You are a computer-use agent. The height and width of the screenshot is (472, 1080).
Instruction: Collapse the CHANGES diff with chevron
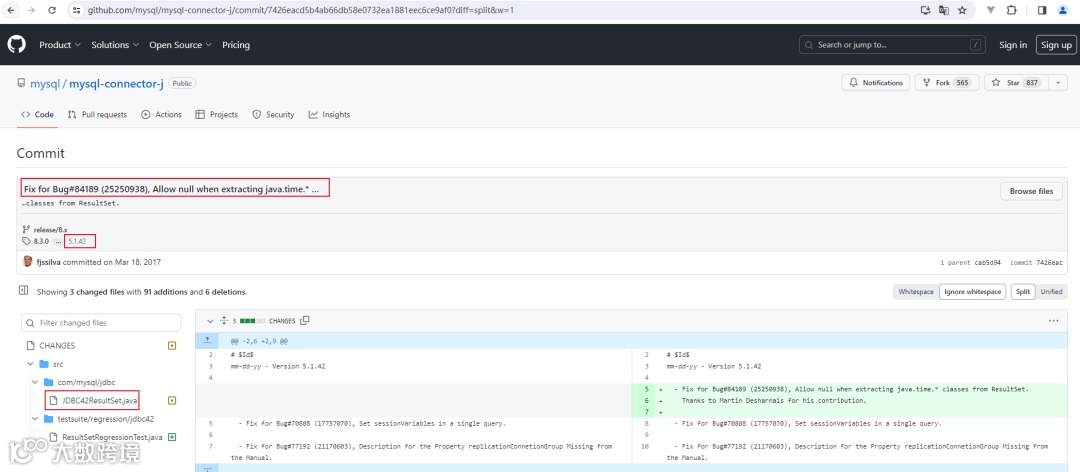210,320
